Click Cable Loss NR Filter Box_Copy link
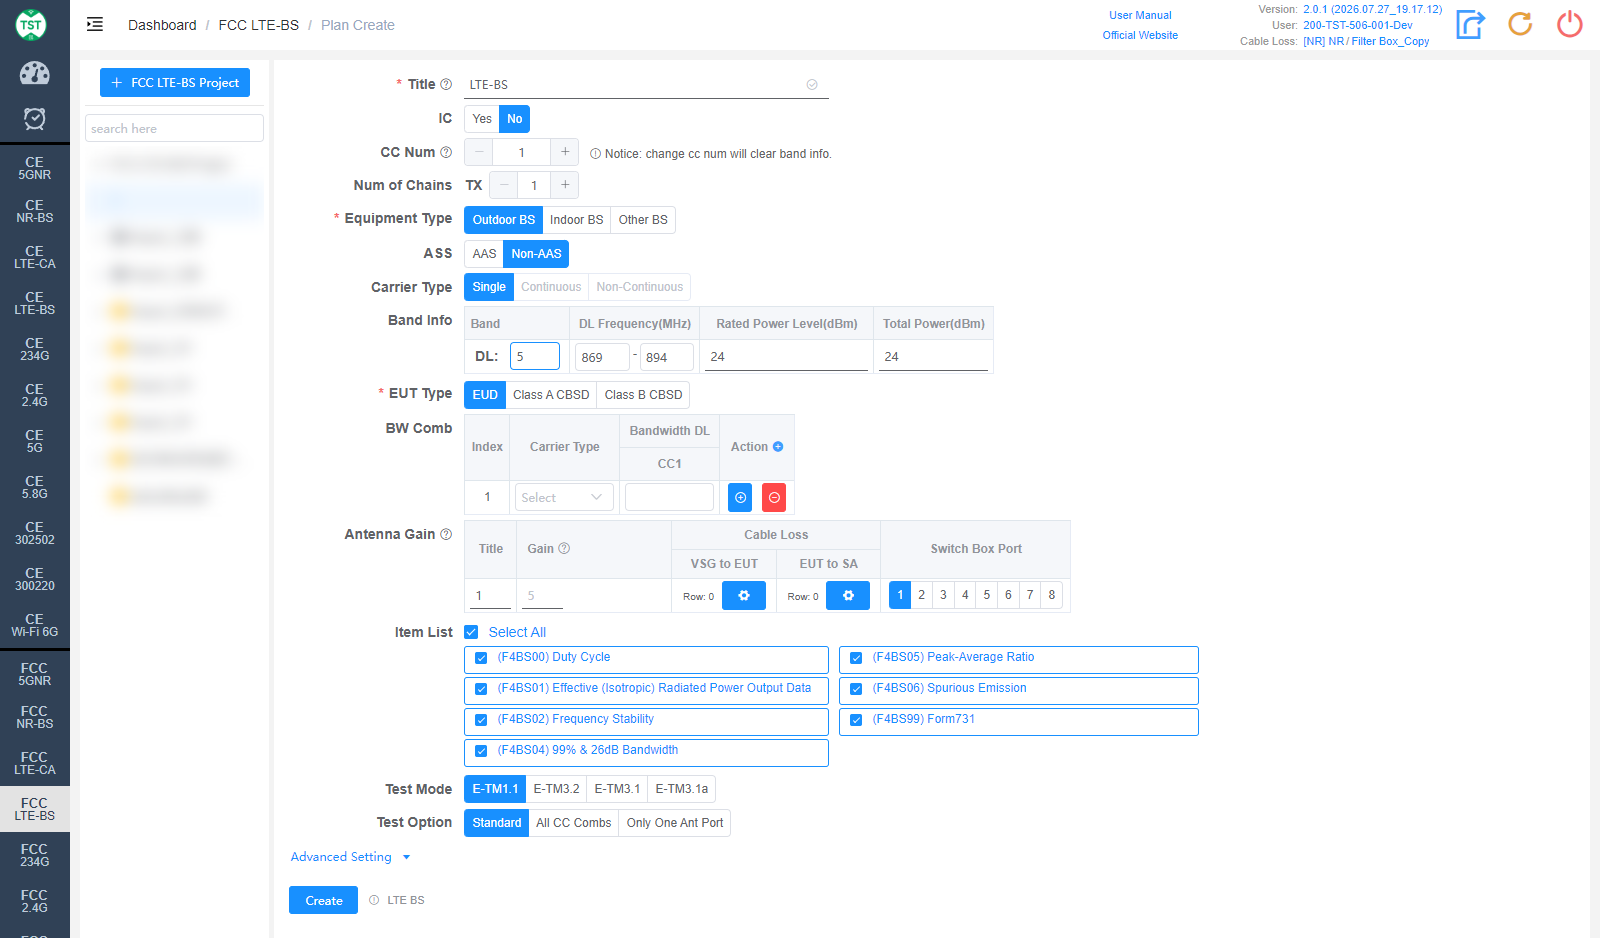 [x=1366, y=41]
